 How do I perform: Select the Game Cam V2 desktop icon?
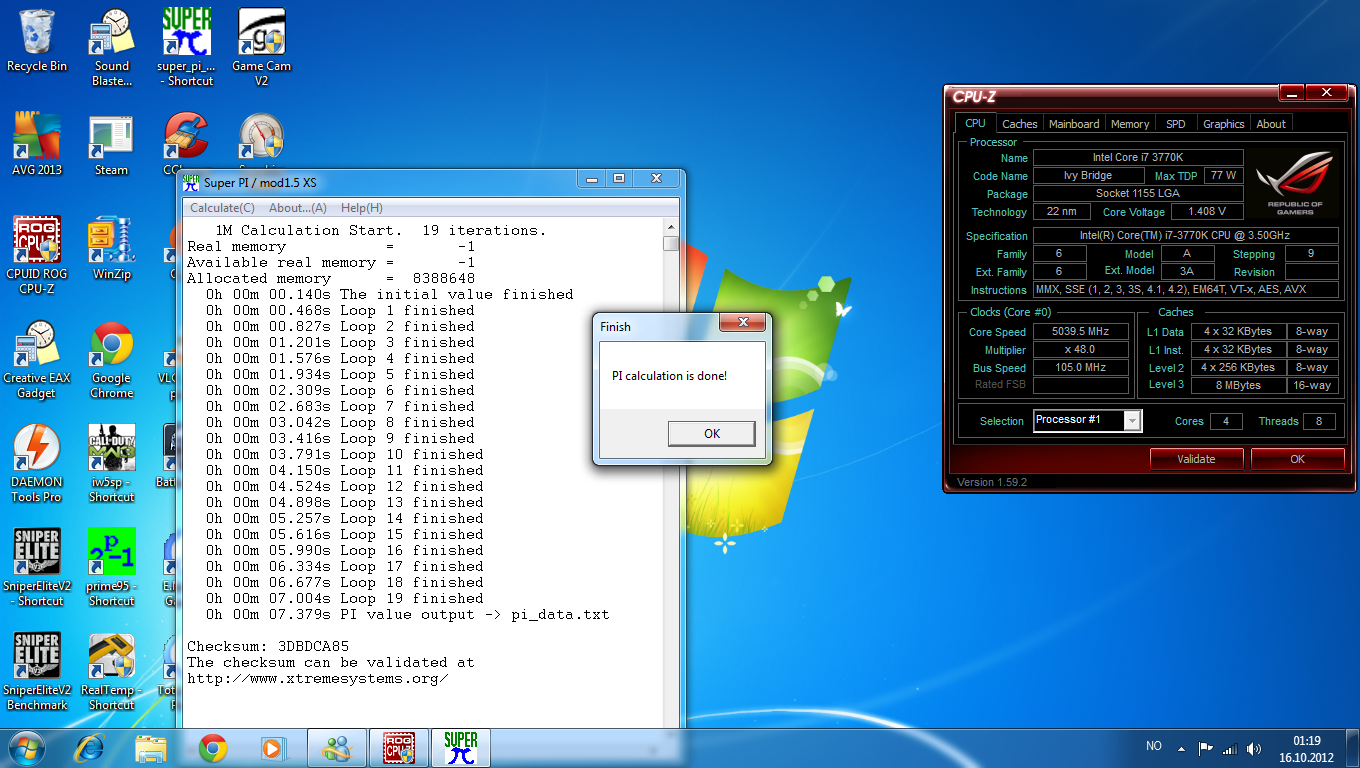[261, 47]
